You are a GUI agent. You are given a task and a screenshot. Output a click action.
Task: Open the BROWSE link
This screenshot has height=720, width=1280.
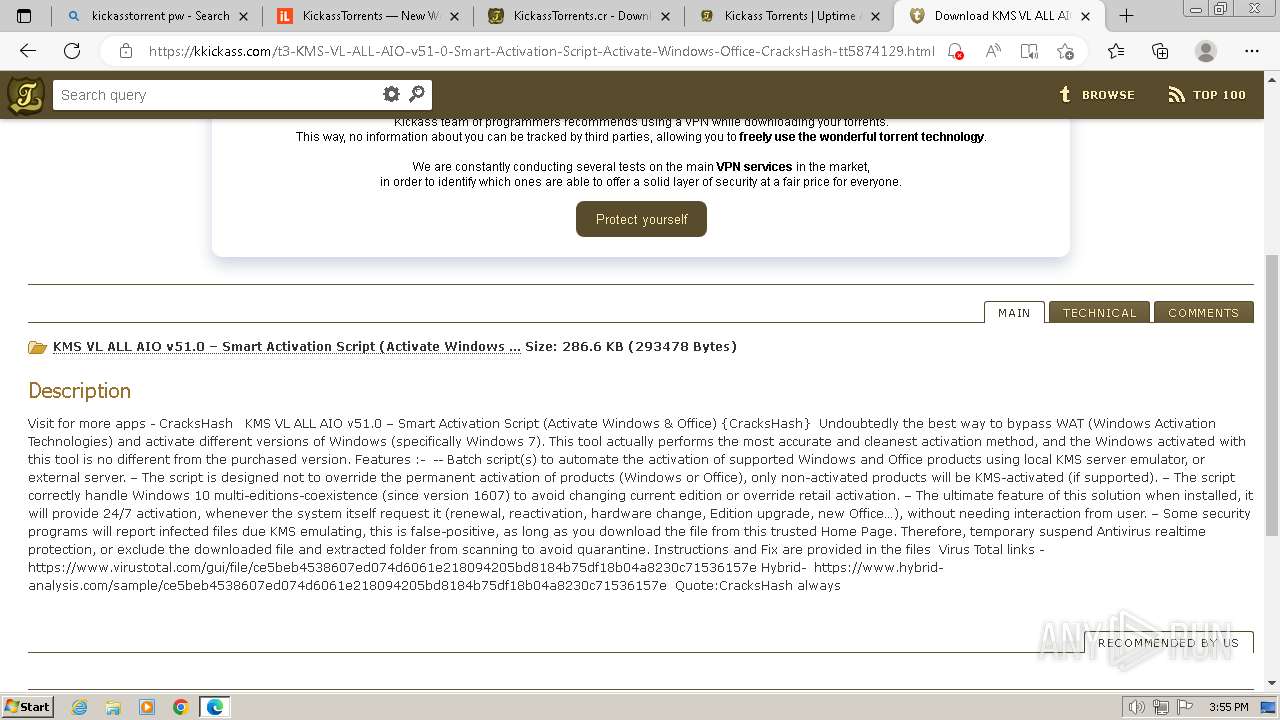coord(1097,95)
